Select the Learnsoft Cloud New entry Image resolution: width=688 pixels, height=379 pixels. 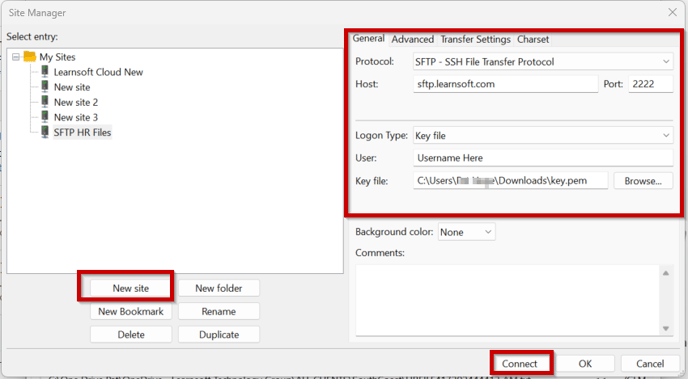click(98, 72)
